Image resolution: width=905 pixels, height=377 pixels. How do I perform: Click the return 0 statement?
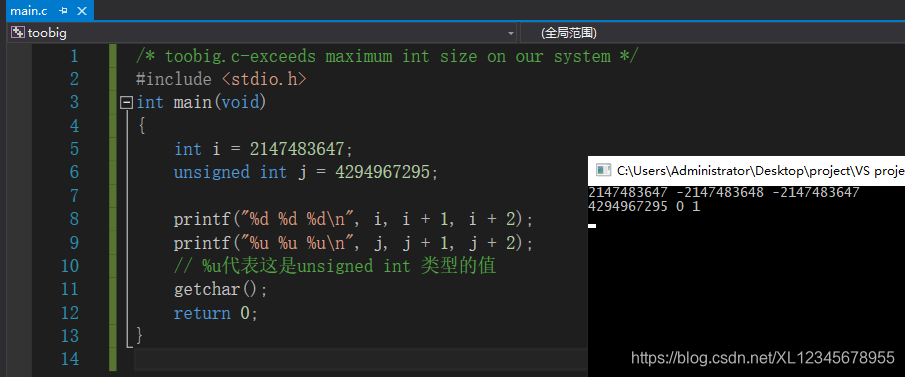pos(216,313)
